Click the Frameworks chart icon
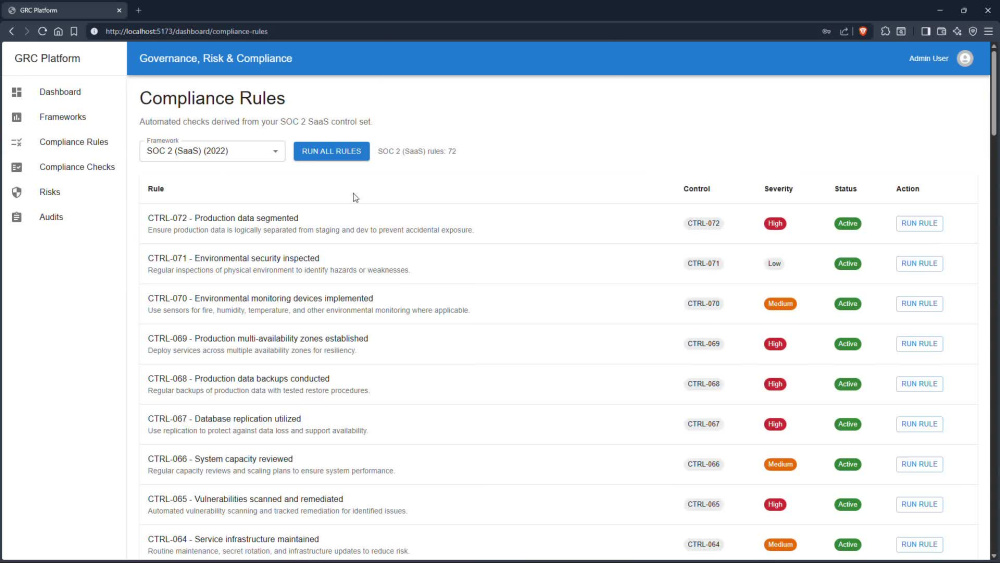This screenshot has height=563, width=1000. pyautogui.click(x=17, y=117)
